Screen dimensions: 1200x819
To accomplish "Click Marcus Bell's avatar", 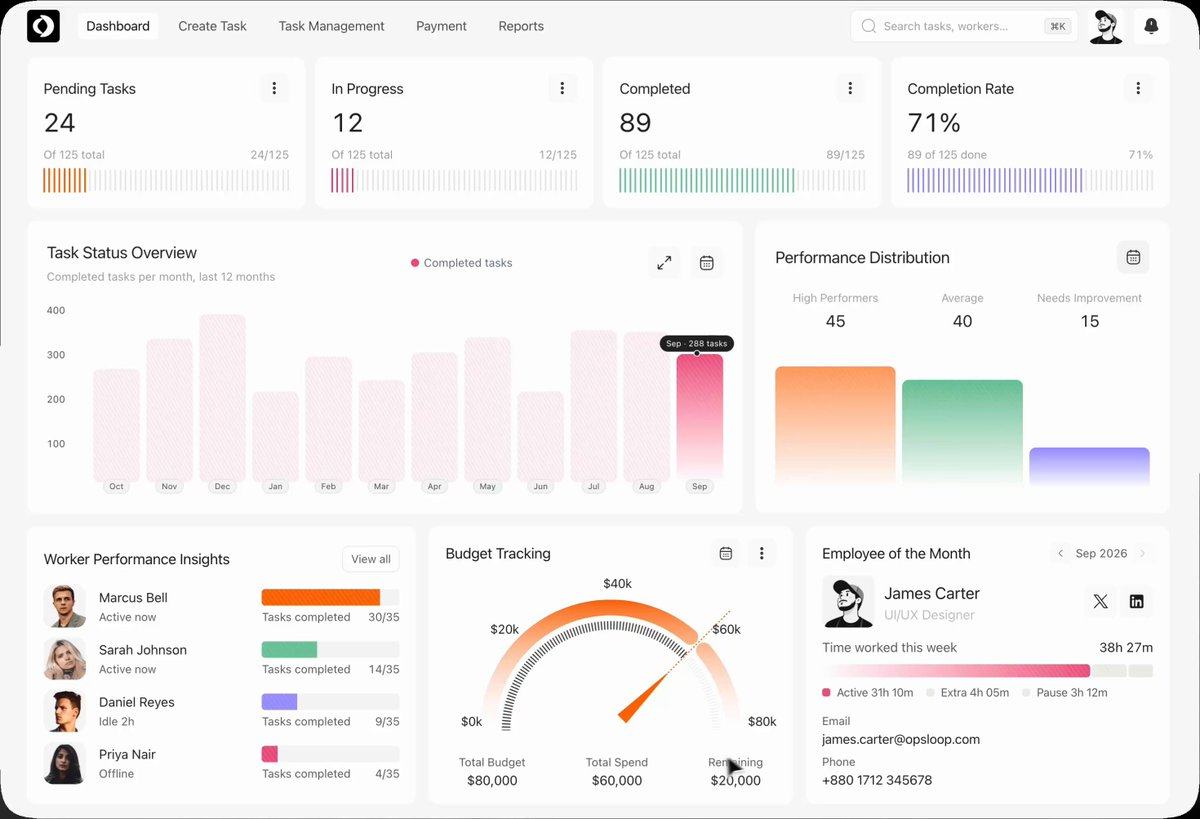I will tap(65, 606).
